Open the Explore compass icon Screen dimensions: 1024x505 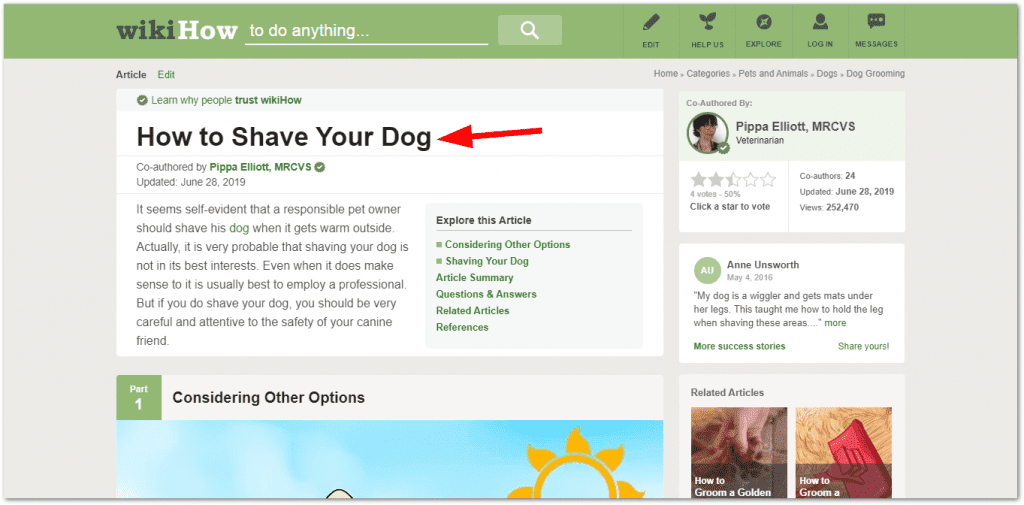[763, 23]
